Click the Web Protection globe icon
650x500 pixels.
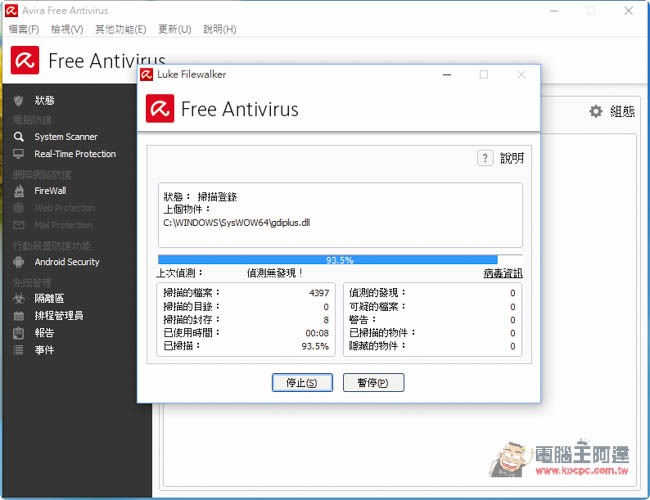pos(19,208)
